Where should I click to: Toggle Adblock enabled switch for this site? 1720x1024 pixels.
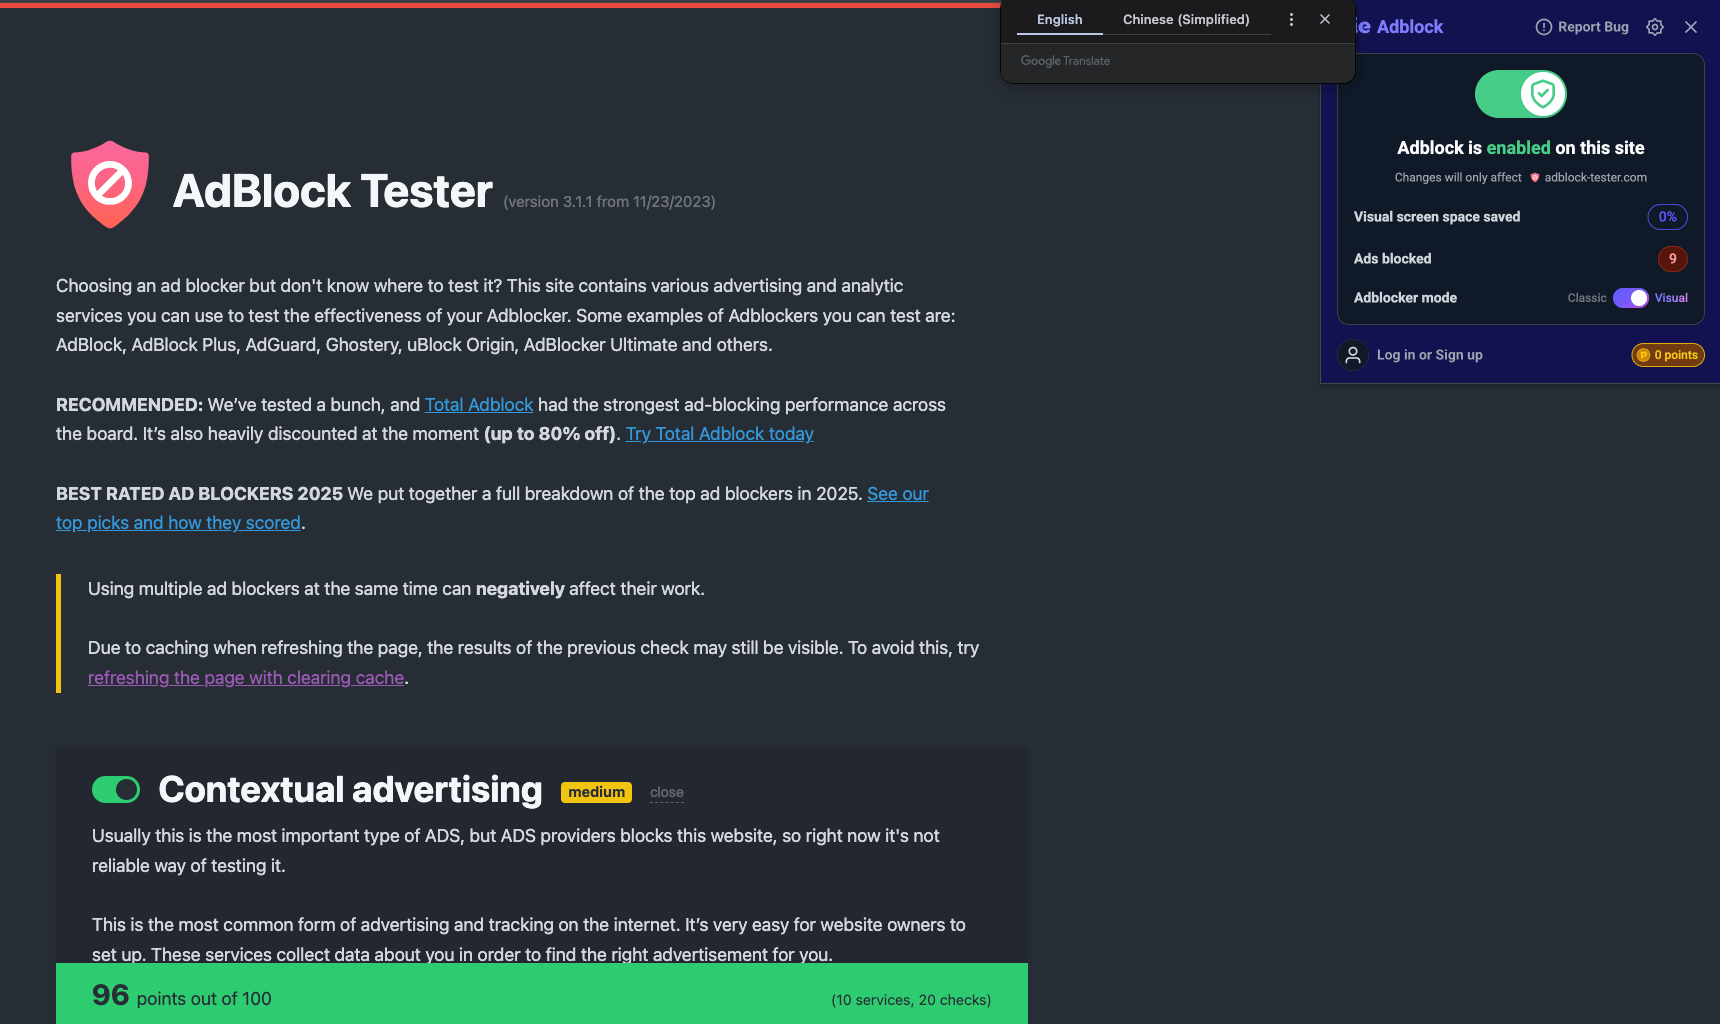click(1521, 94)
